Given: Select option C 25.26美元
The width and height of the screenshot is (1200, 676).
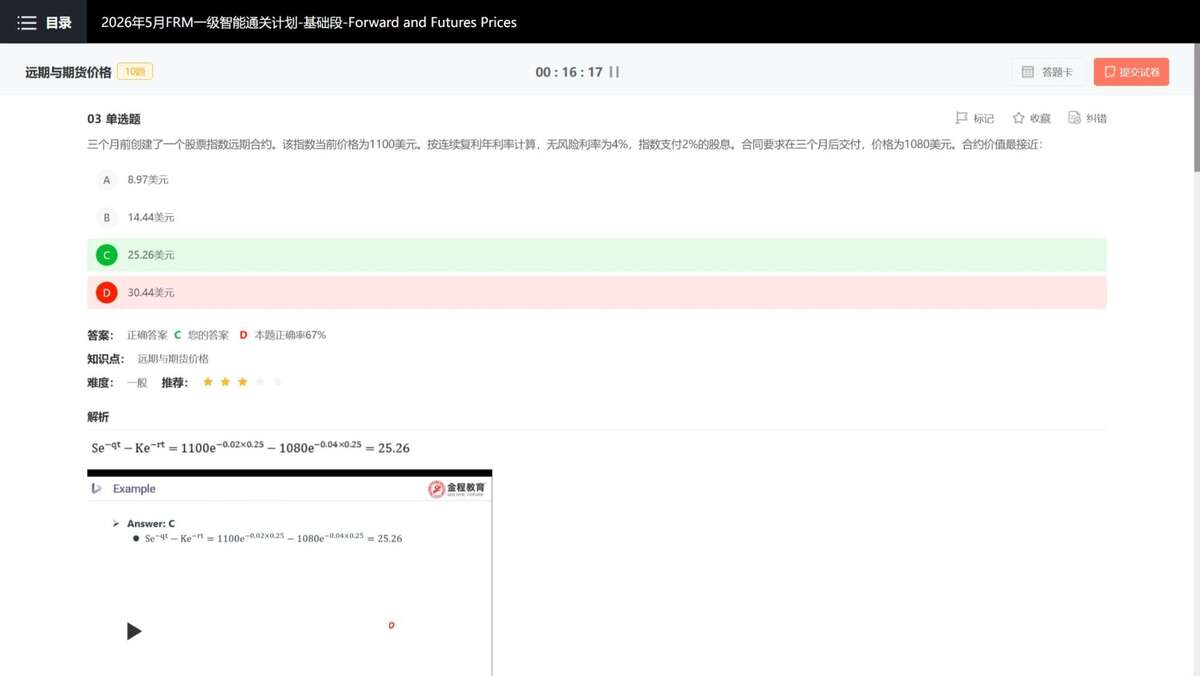Looking at the screenshot, I should [597, 255].
